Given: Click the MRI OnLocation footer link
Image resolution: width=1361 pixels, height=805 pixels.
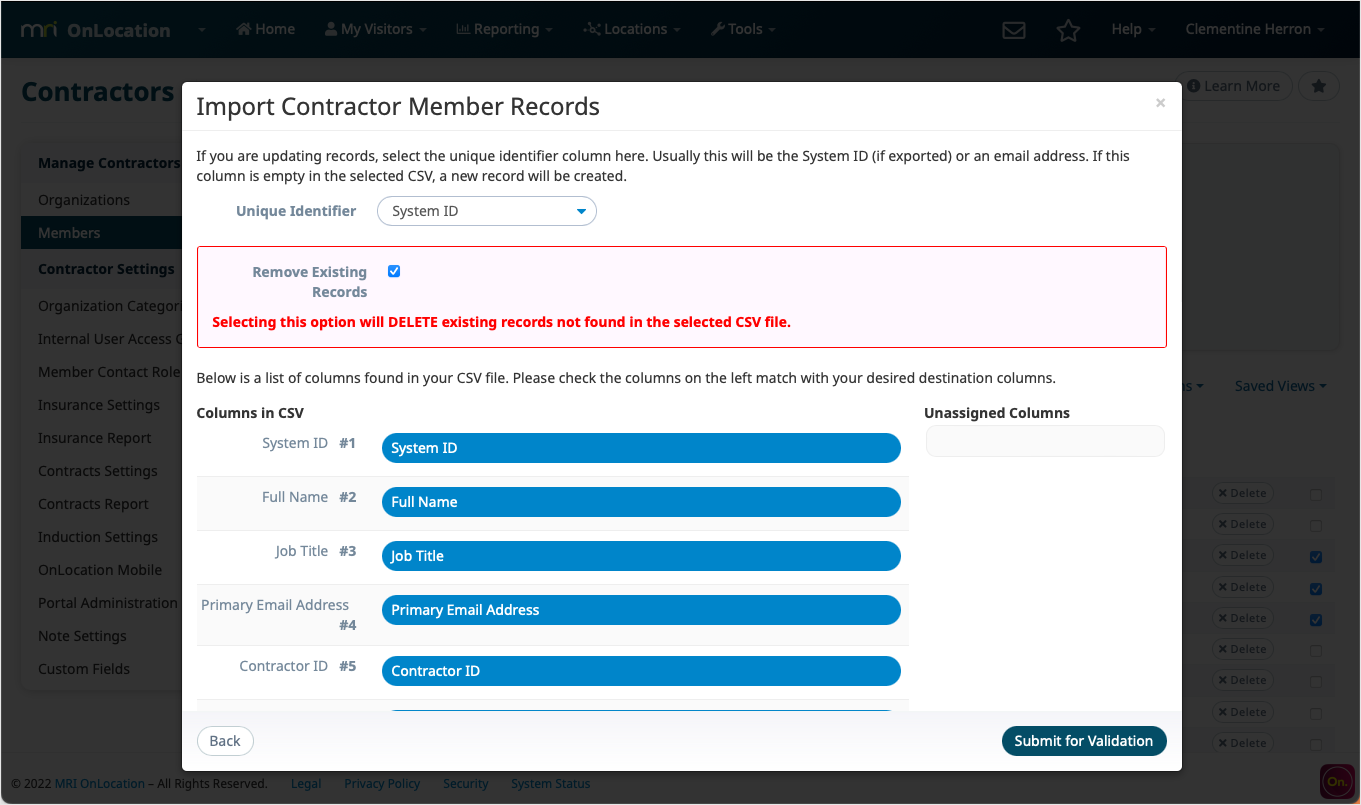Looking at the screenshot, I should 99,784.
